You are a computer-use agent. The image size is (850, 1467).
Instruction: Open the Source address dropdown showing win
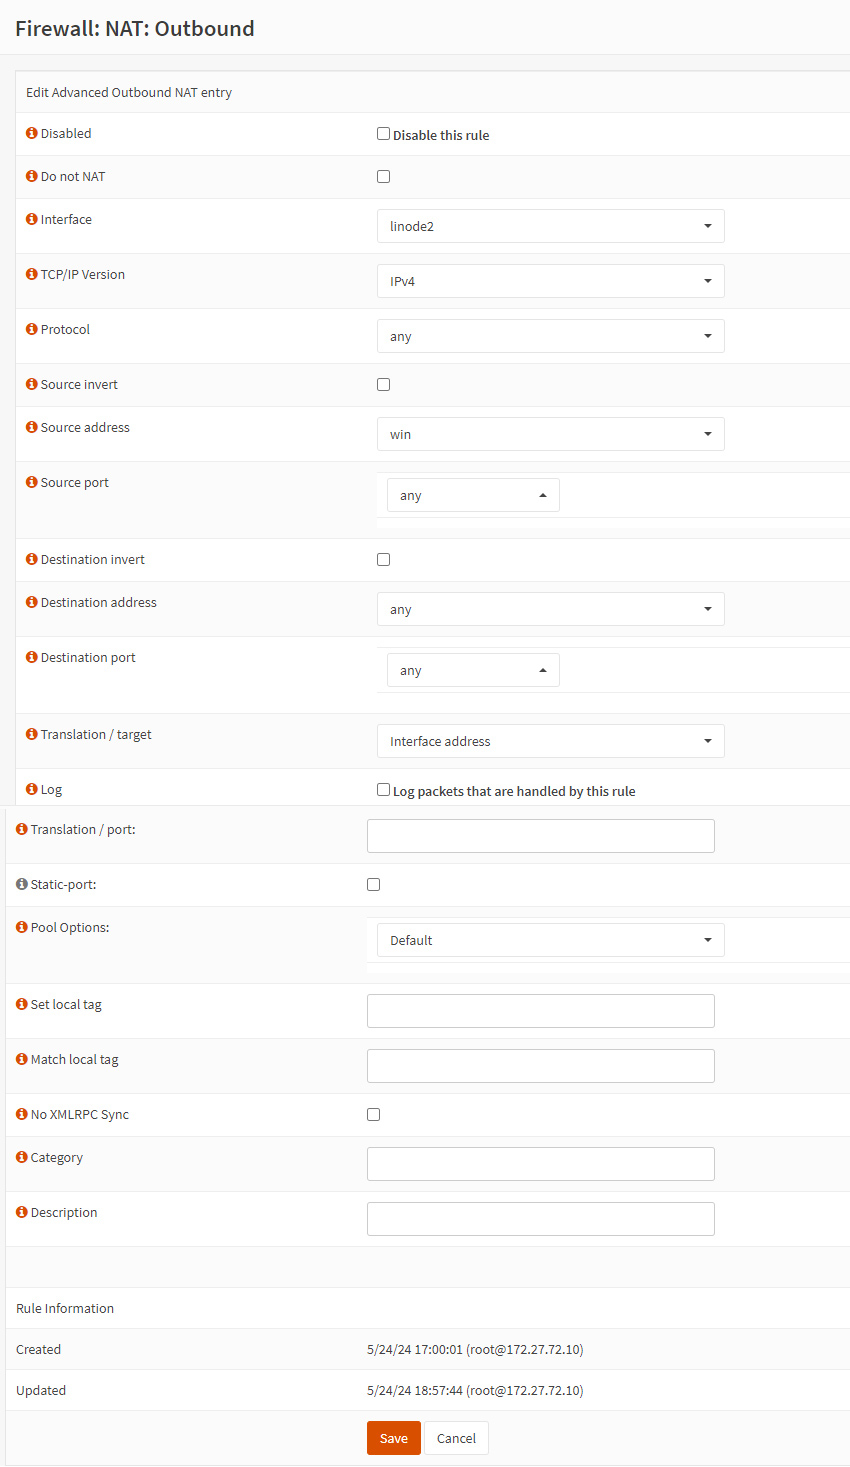(x=550, y=434)
